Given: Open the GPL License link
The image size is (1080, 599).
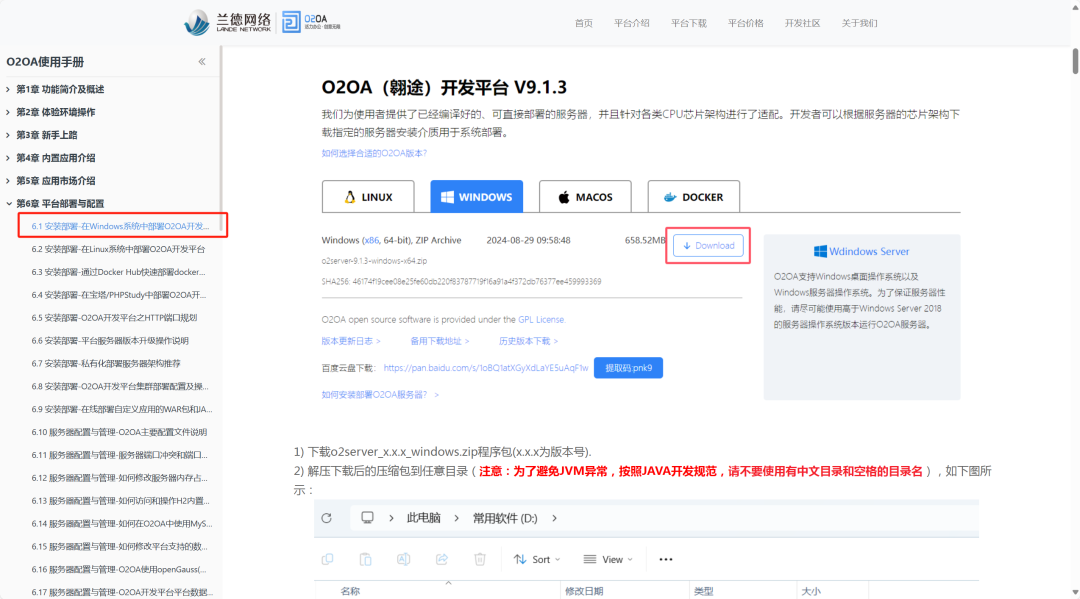Looking at the screenshot, I should 541,320.
